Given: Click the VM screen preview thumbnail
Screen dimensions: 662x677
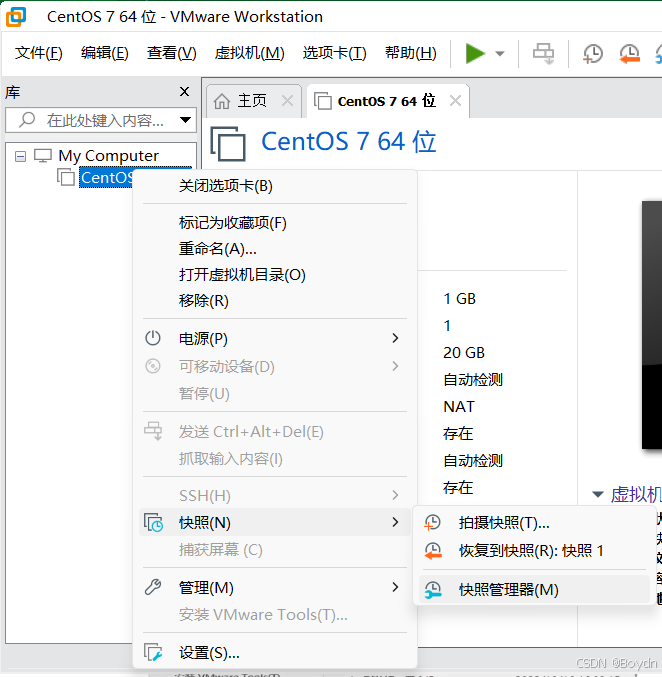Looking at the screenshot, I should [x=652, y=325].
